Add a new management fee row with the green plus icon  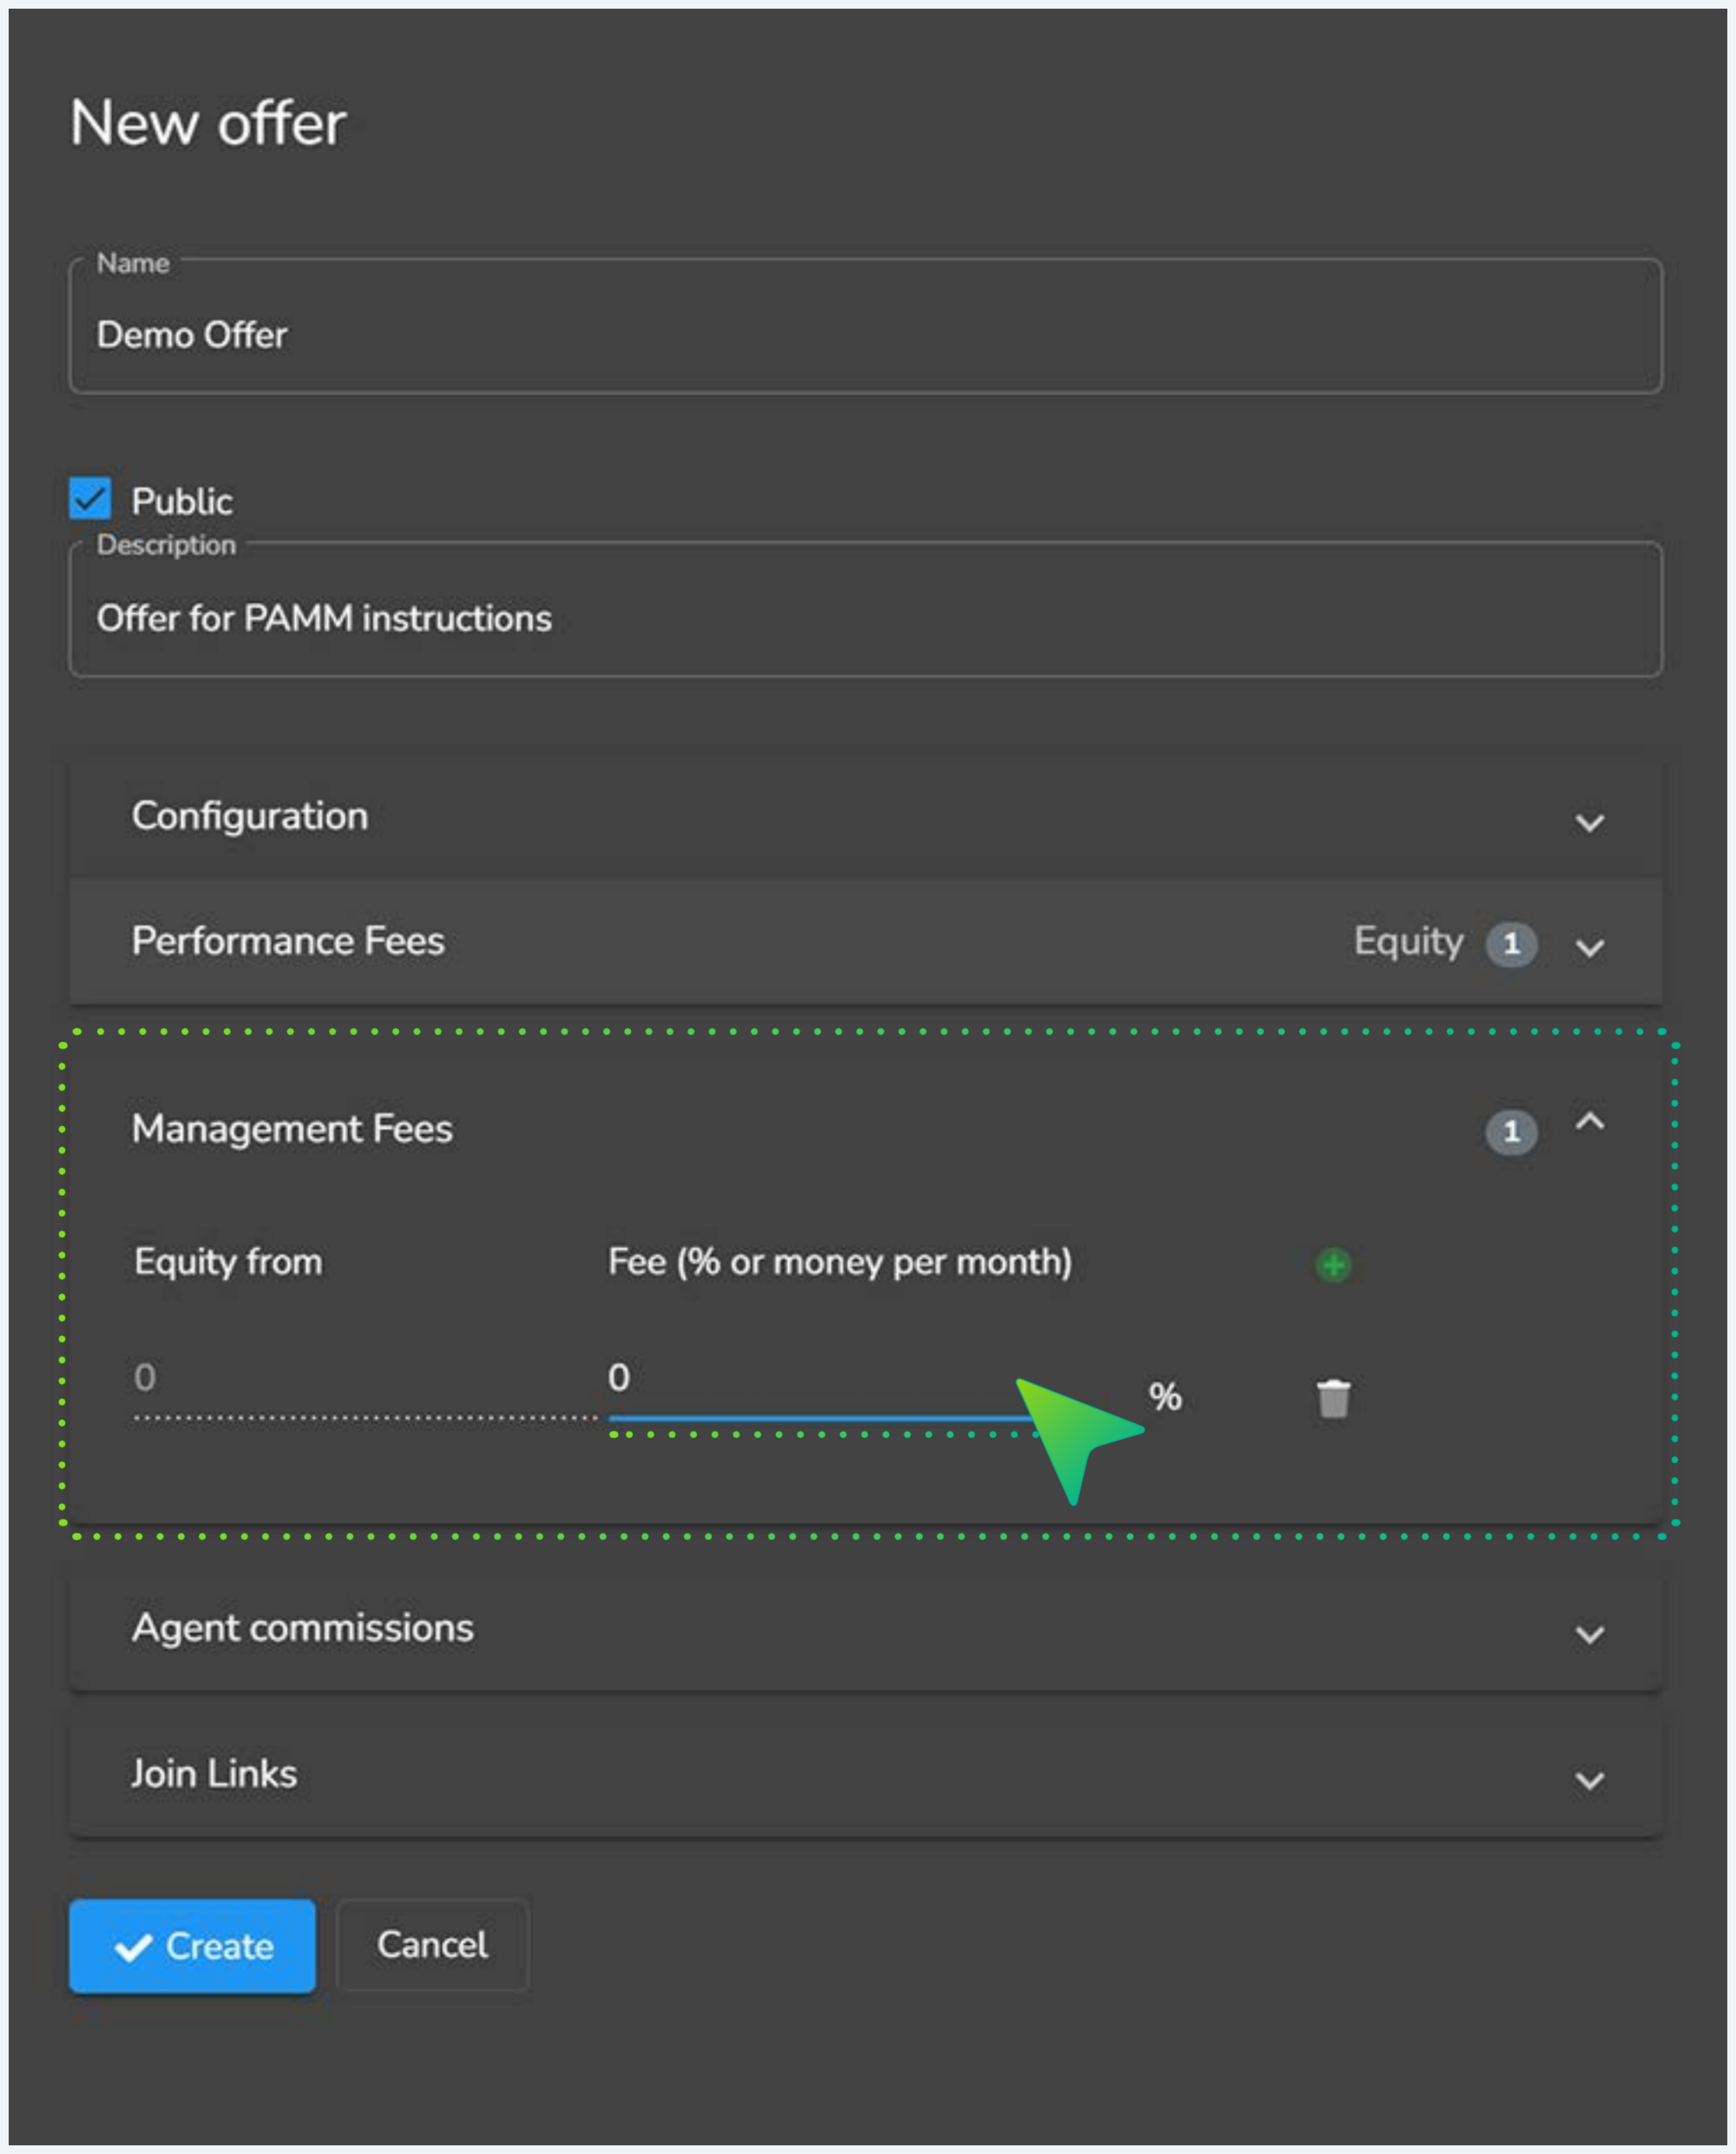pyautogui.click(x=1333, y=1265)
